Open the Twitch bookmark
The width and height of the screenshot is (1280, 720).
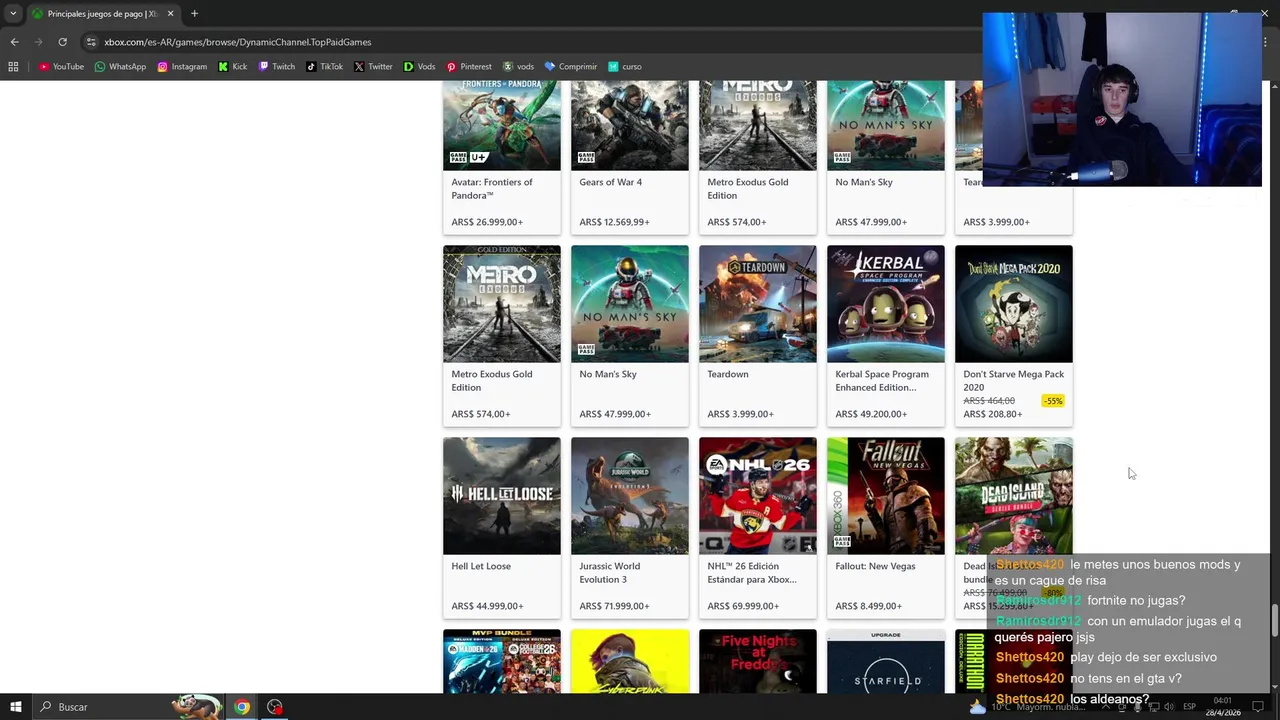click(277, 67)
